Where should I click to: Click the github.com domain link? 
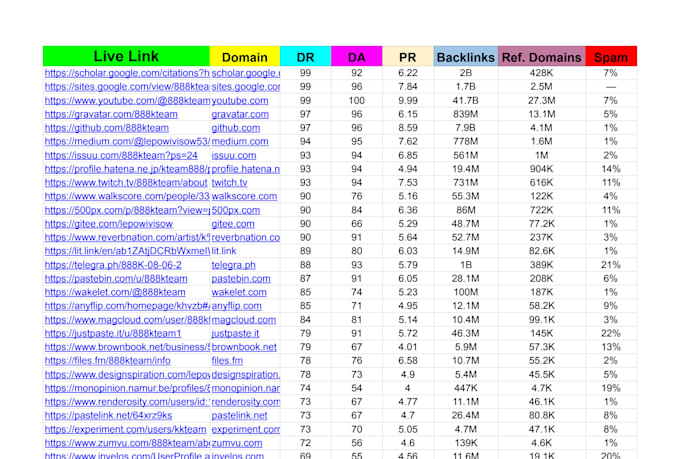[x=236, y=128]
